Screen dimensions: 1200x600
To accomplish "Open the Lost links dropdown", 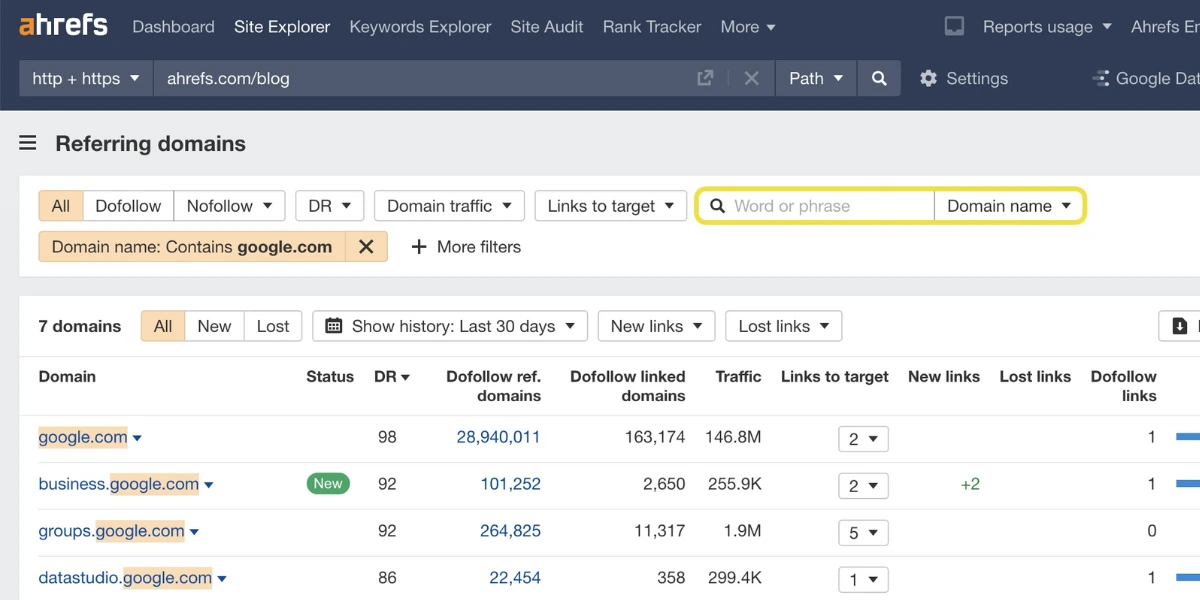I will coord(784,326).
